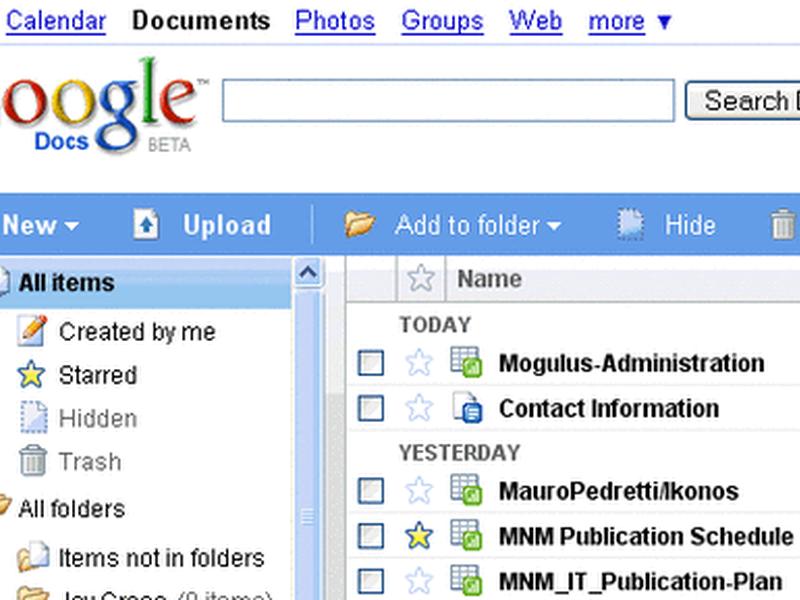
Task: Show Starred items
Action: point(98,375)
